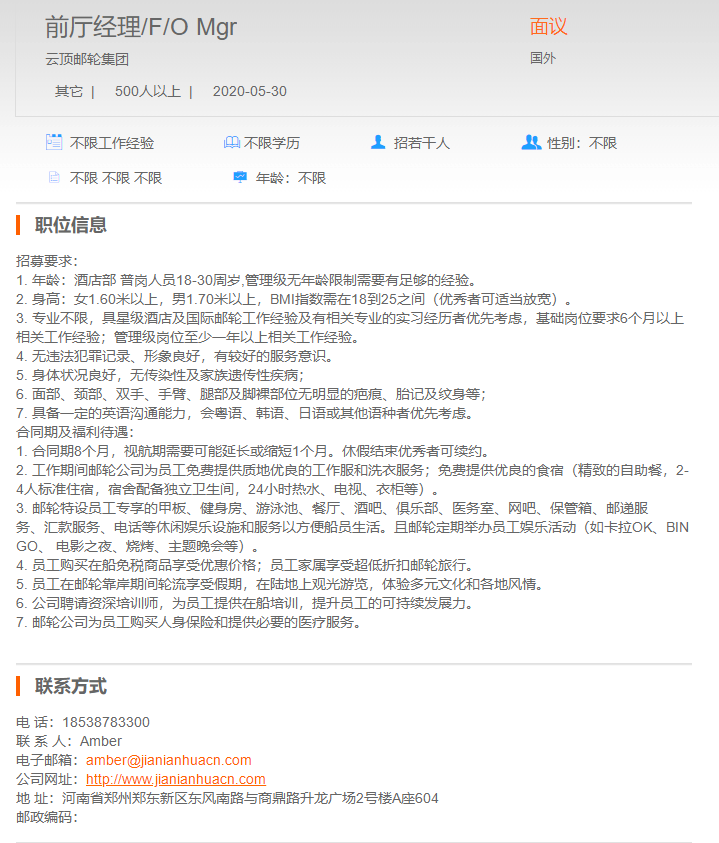Click the orange bar beside 职位信息 heading
719x843 pixels.
coord(19,225)
